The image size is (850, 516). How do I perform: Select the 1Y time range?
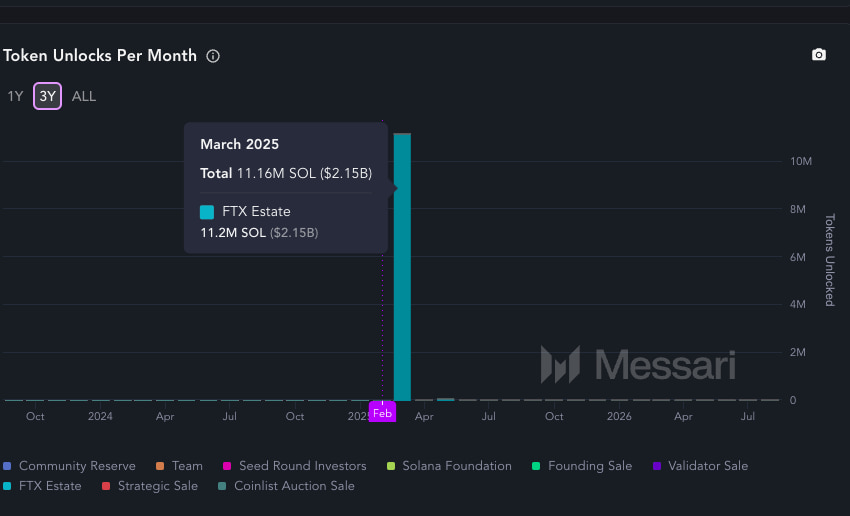(15, 96)
